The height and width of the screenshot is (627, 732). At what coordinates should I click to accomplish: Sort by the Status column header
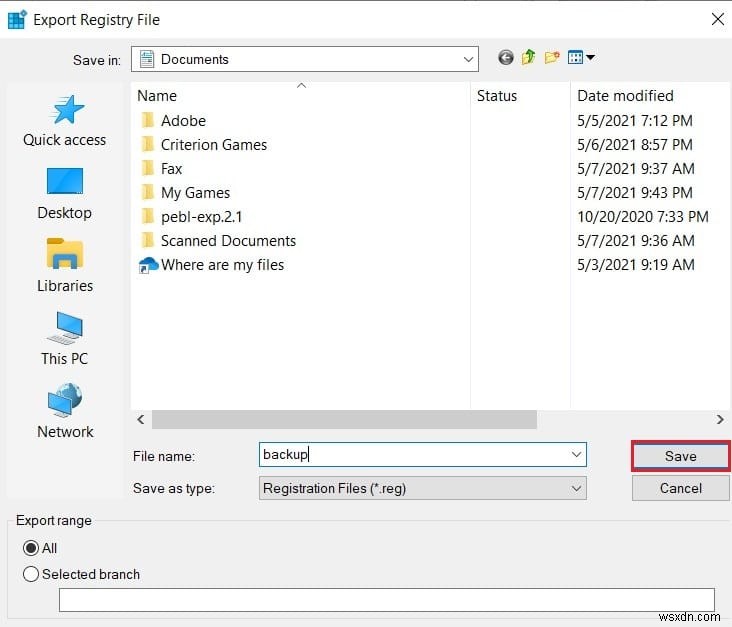pos(520,95)
